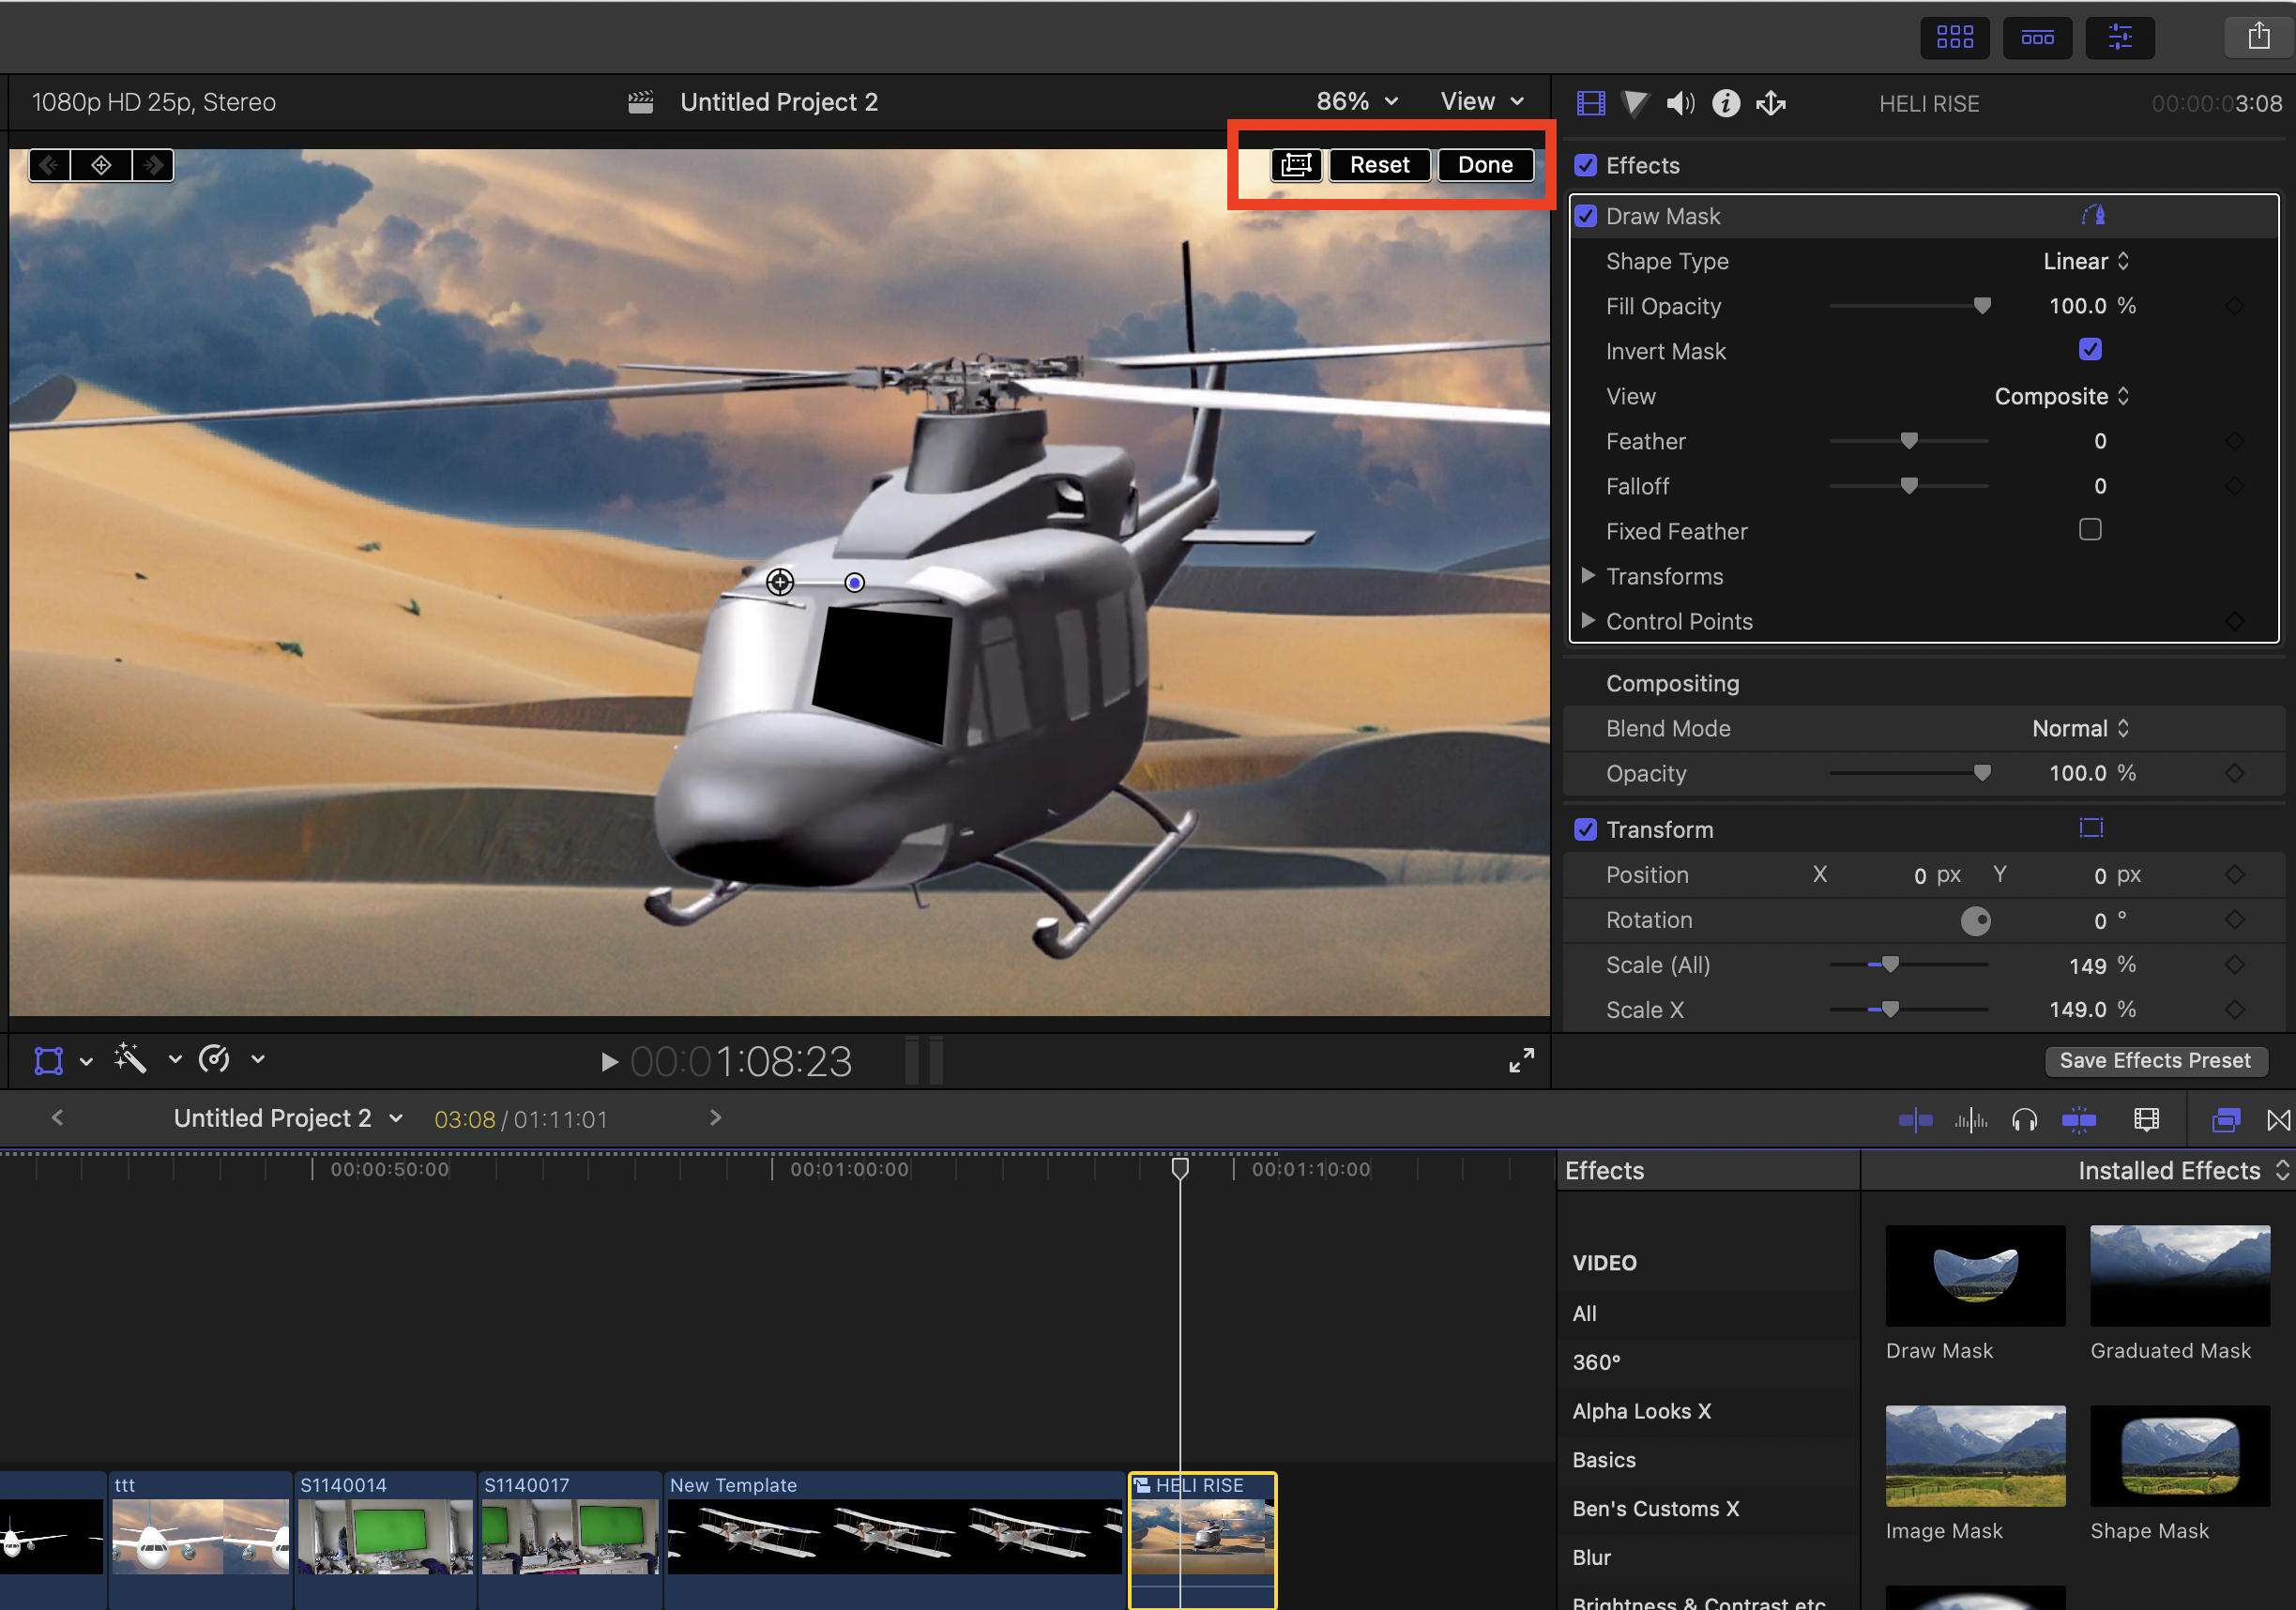Open the info inspector icon

1726,103
